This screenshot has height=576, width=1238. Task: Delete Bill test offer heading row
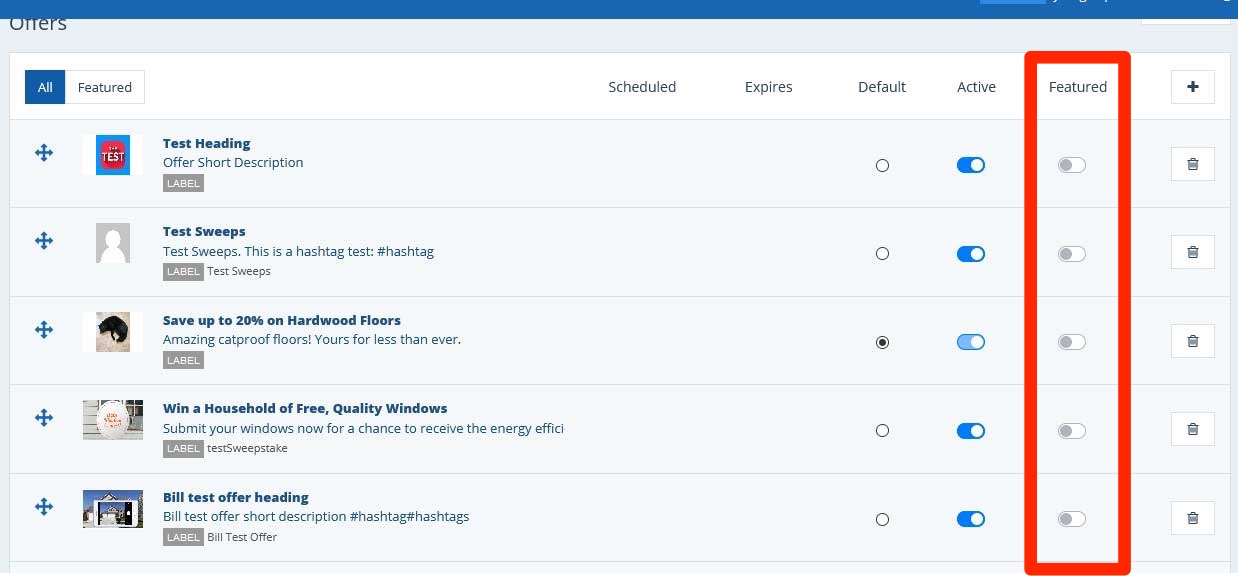point(1192,518)
